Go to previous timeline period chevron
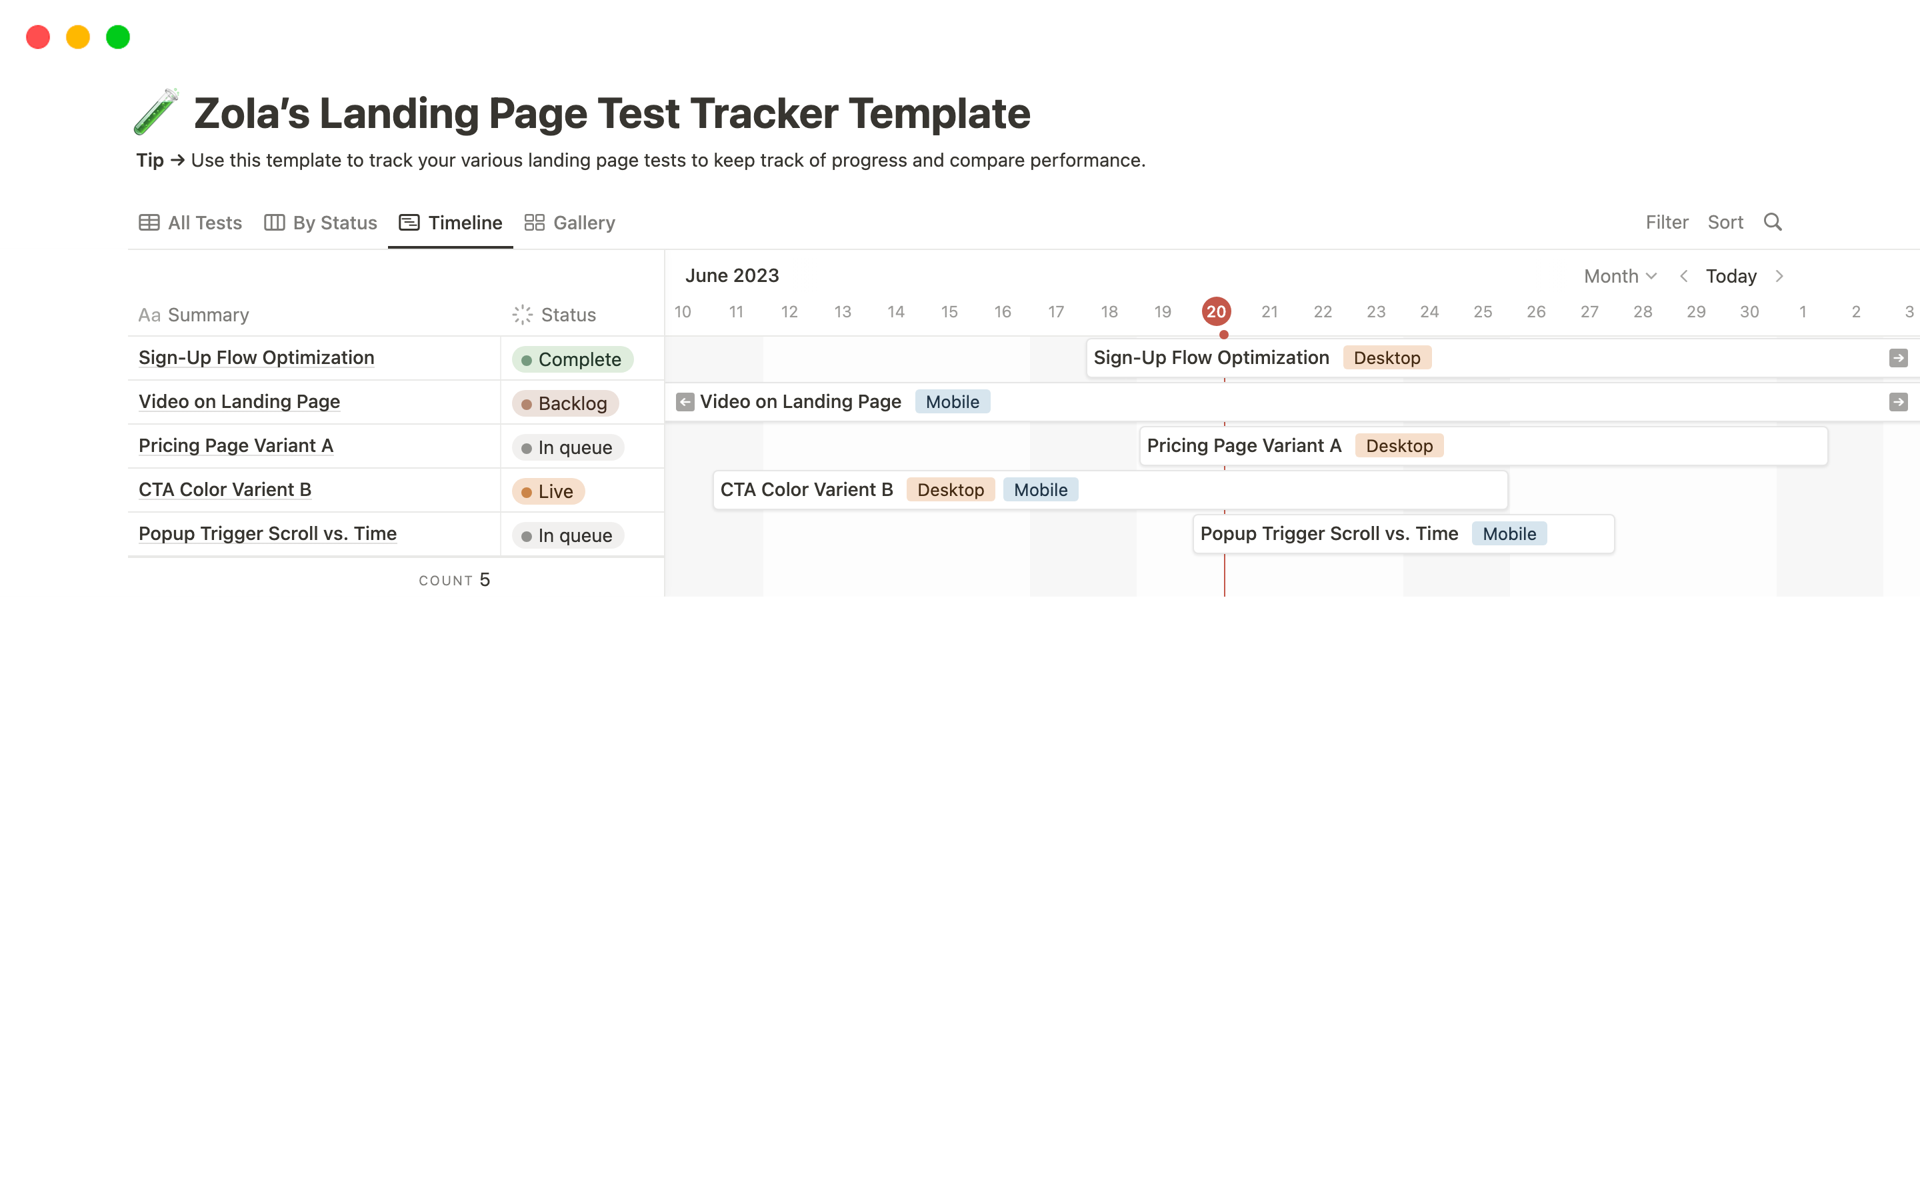 (1684, 276)
